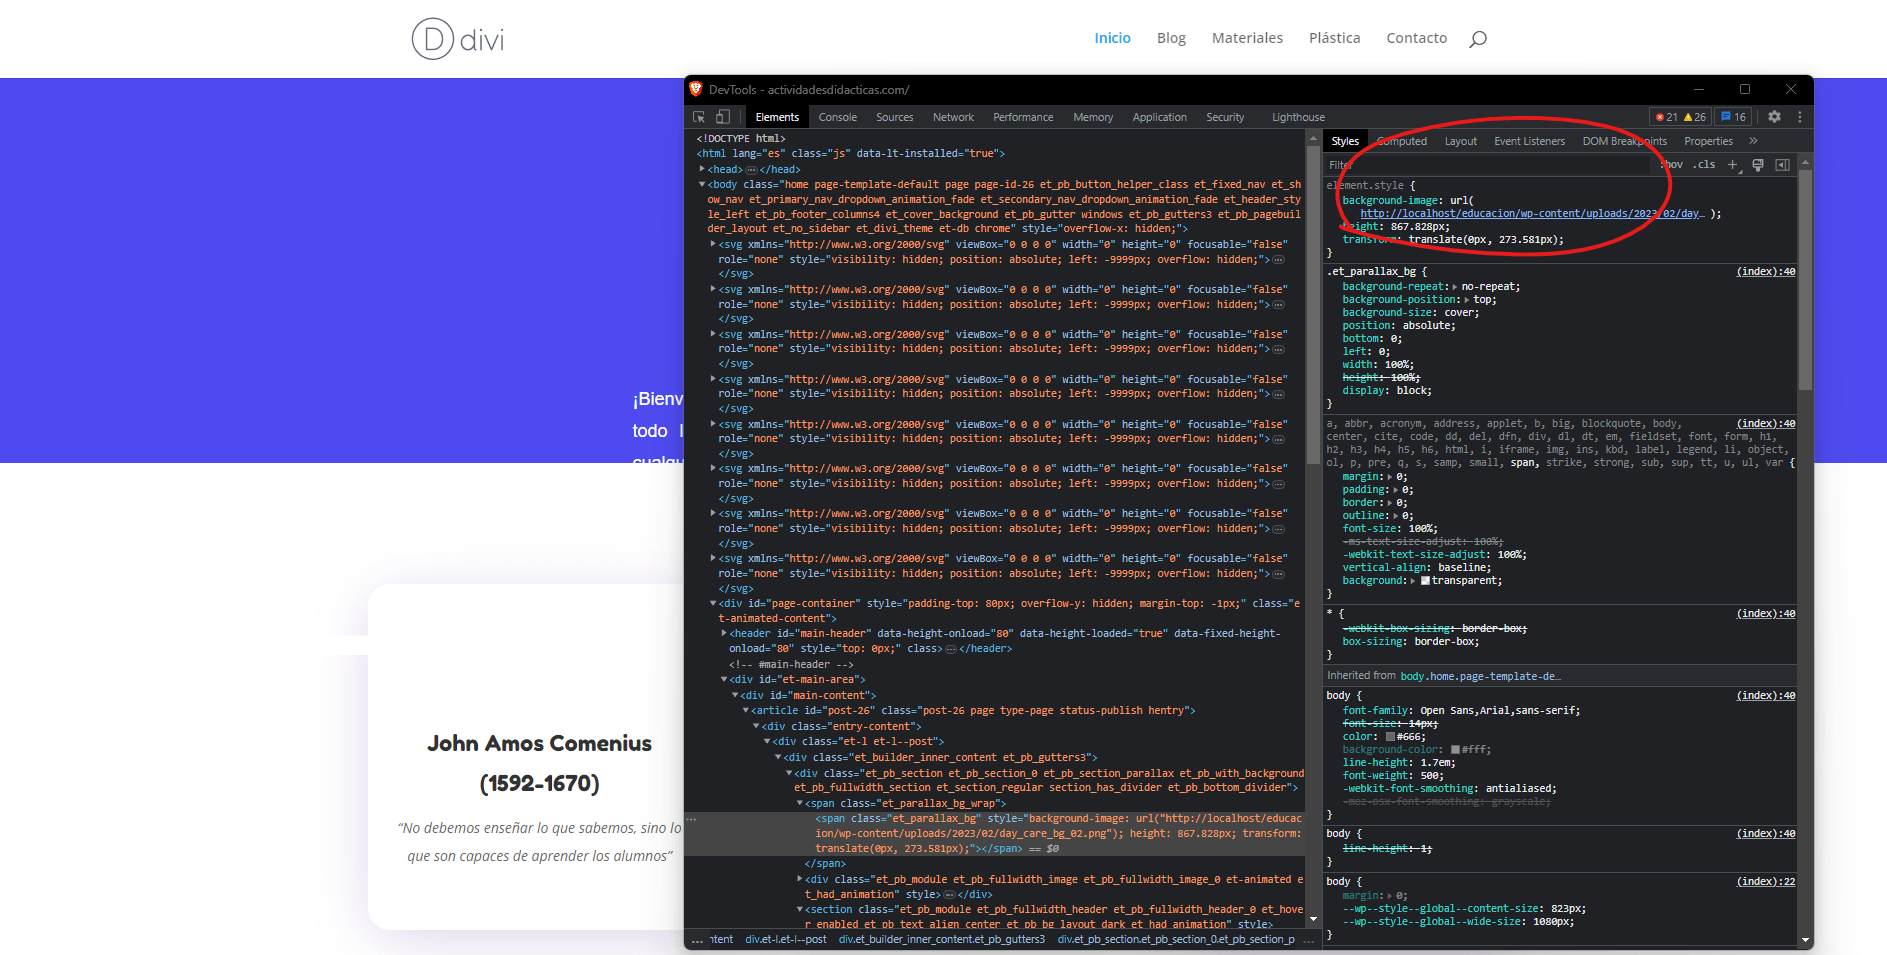This screenshot has width=1887, height=955.
Task: Show more Styles sidebar tabs chevron
Action: (1753, 141)
